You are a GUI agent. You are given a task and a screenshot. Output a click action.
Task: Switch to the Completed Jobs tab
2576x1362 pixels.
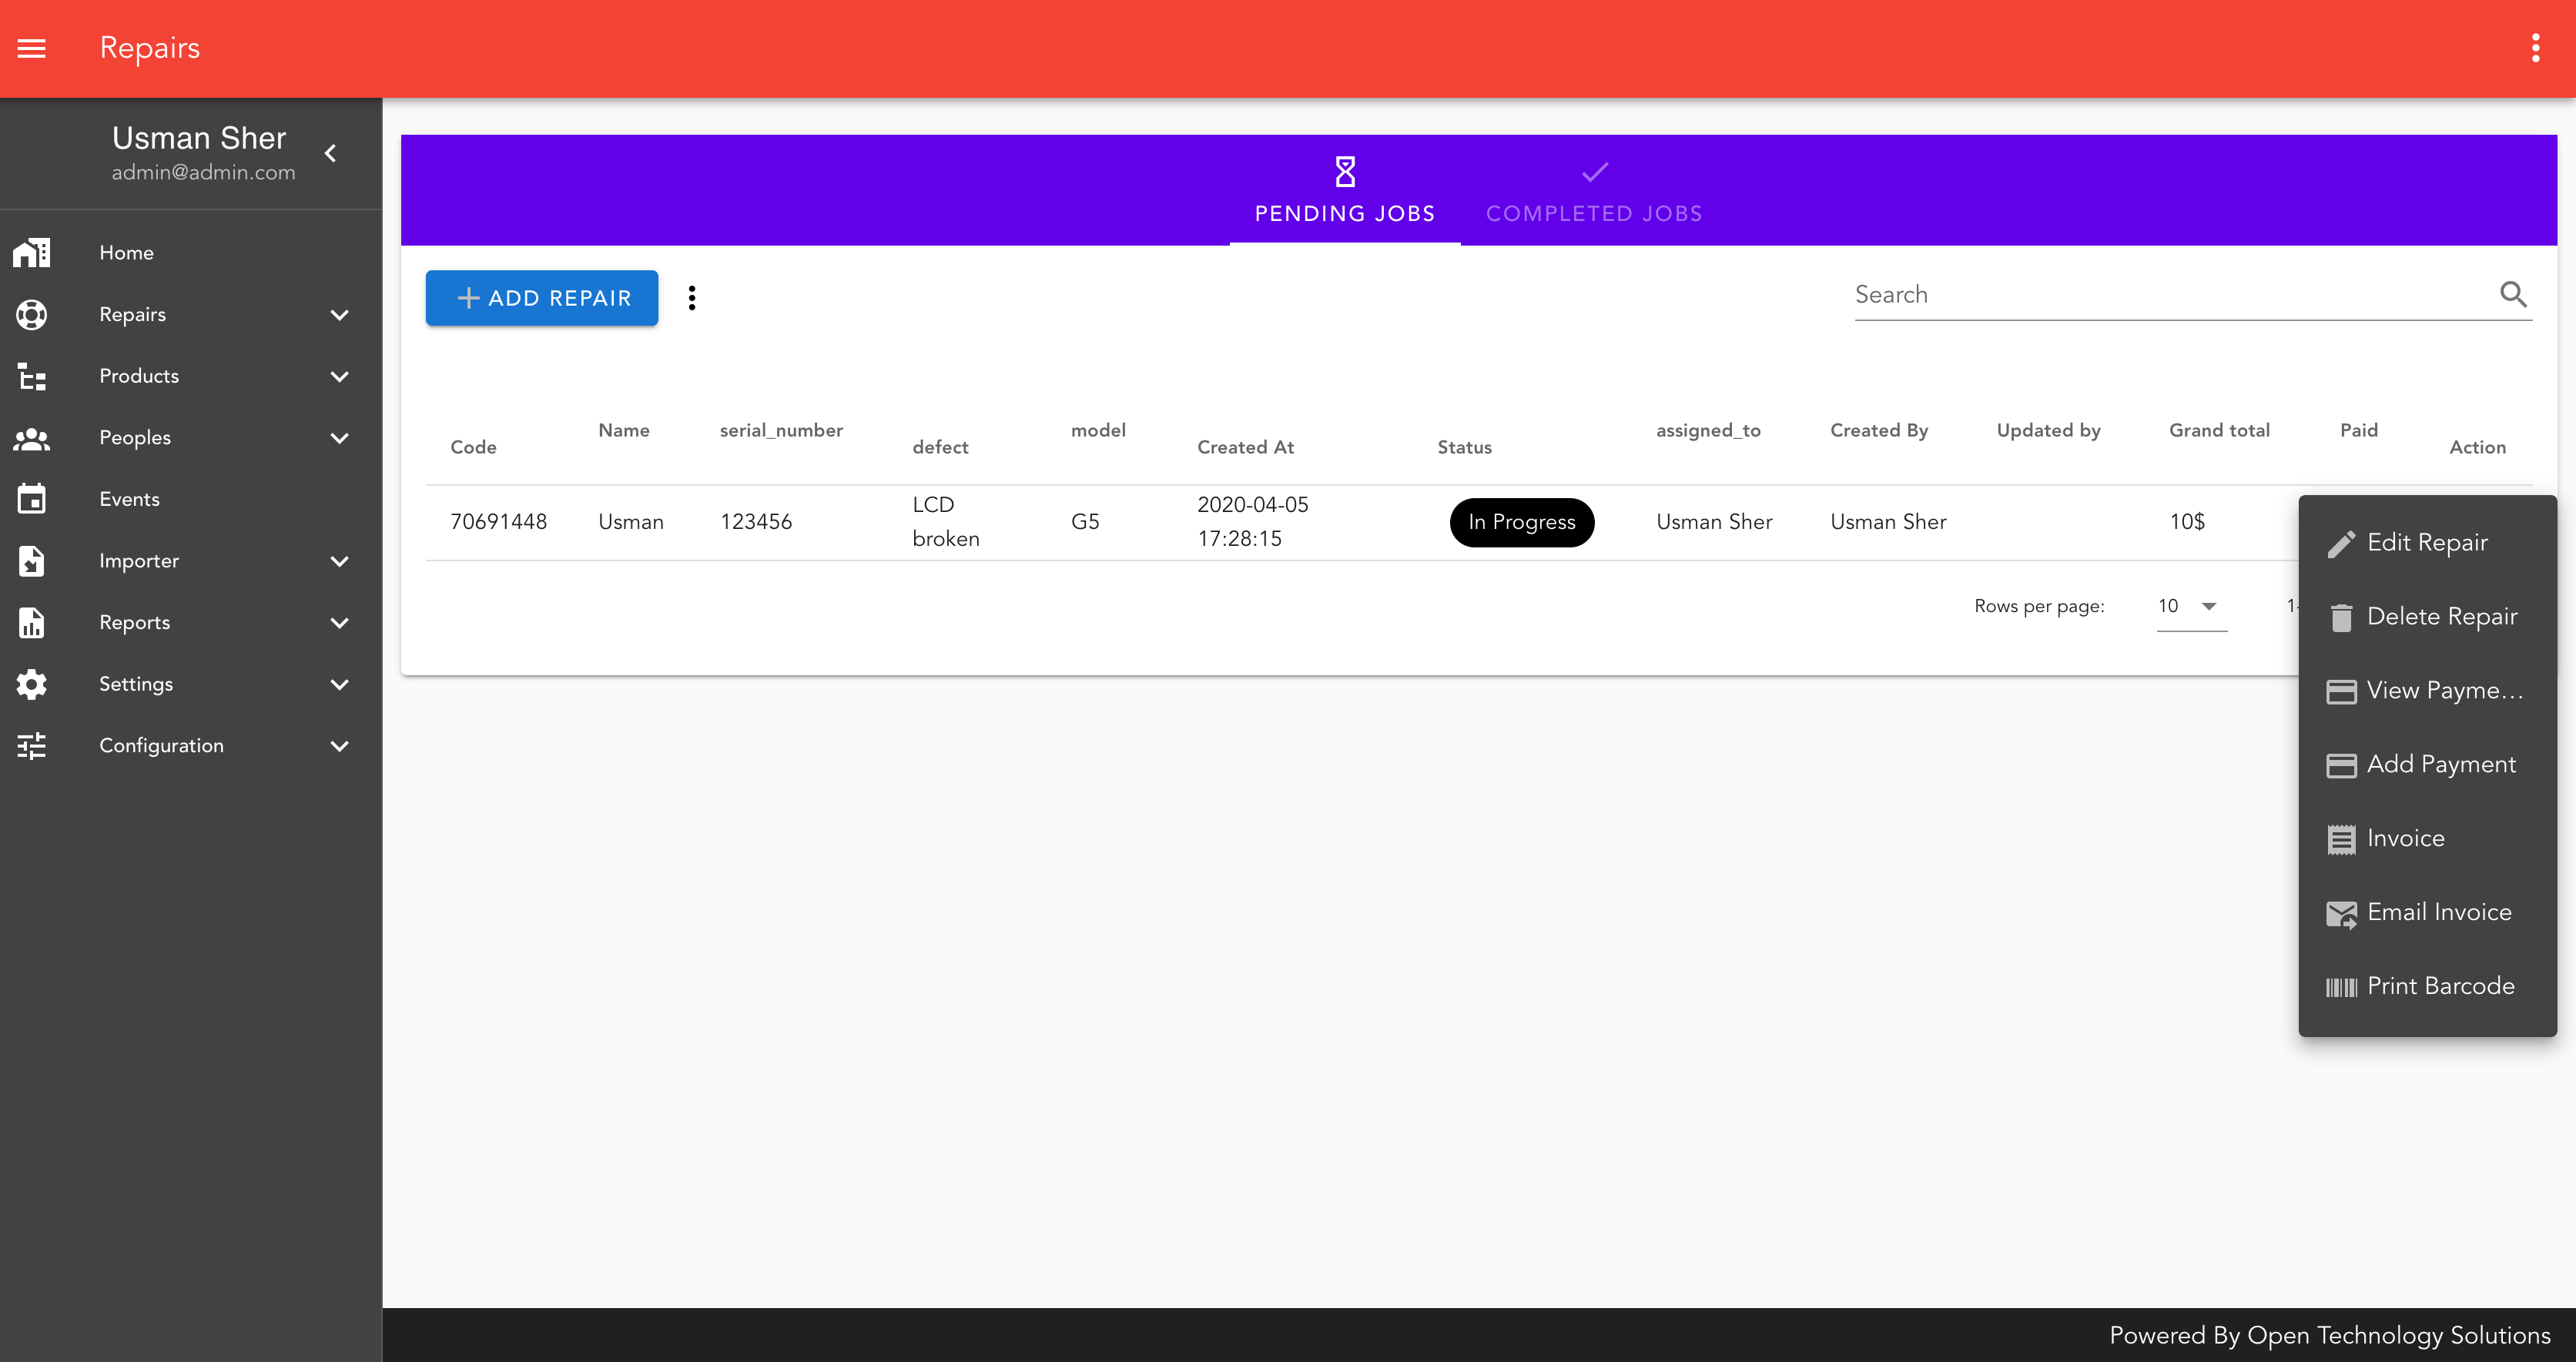pos(1593,191)
